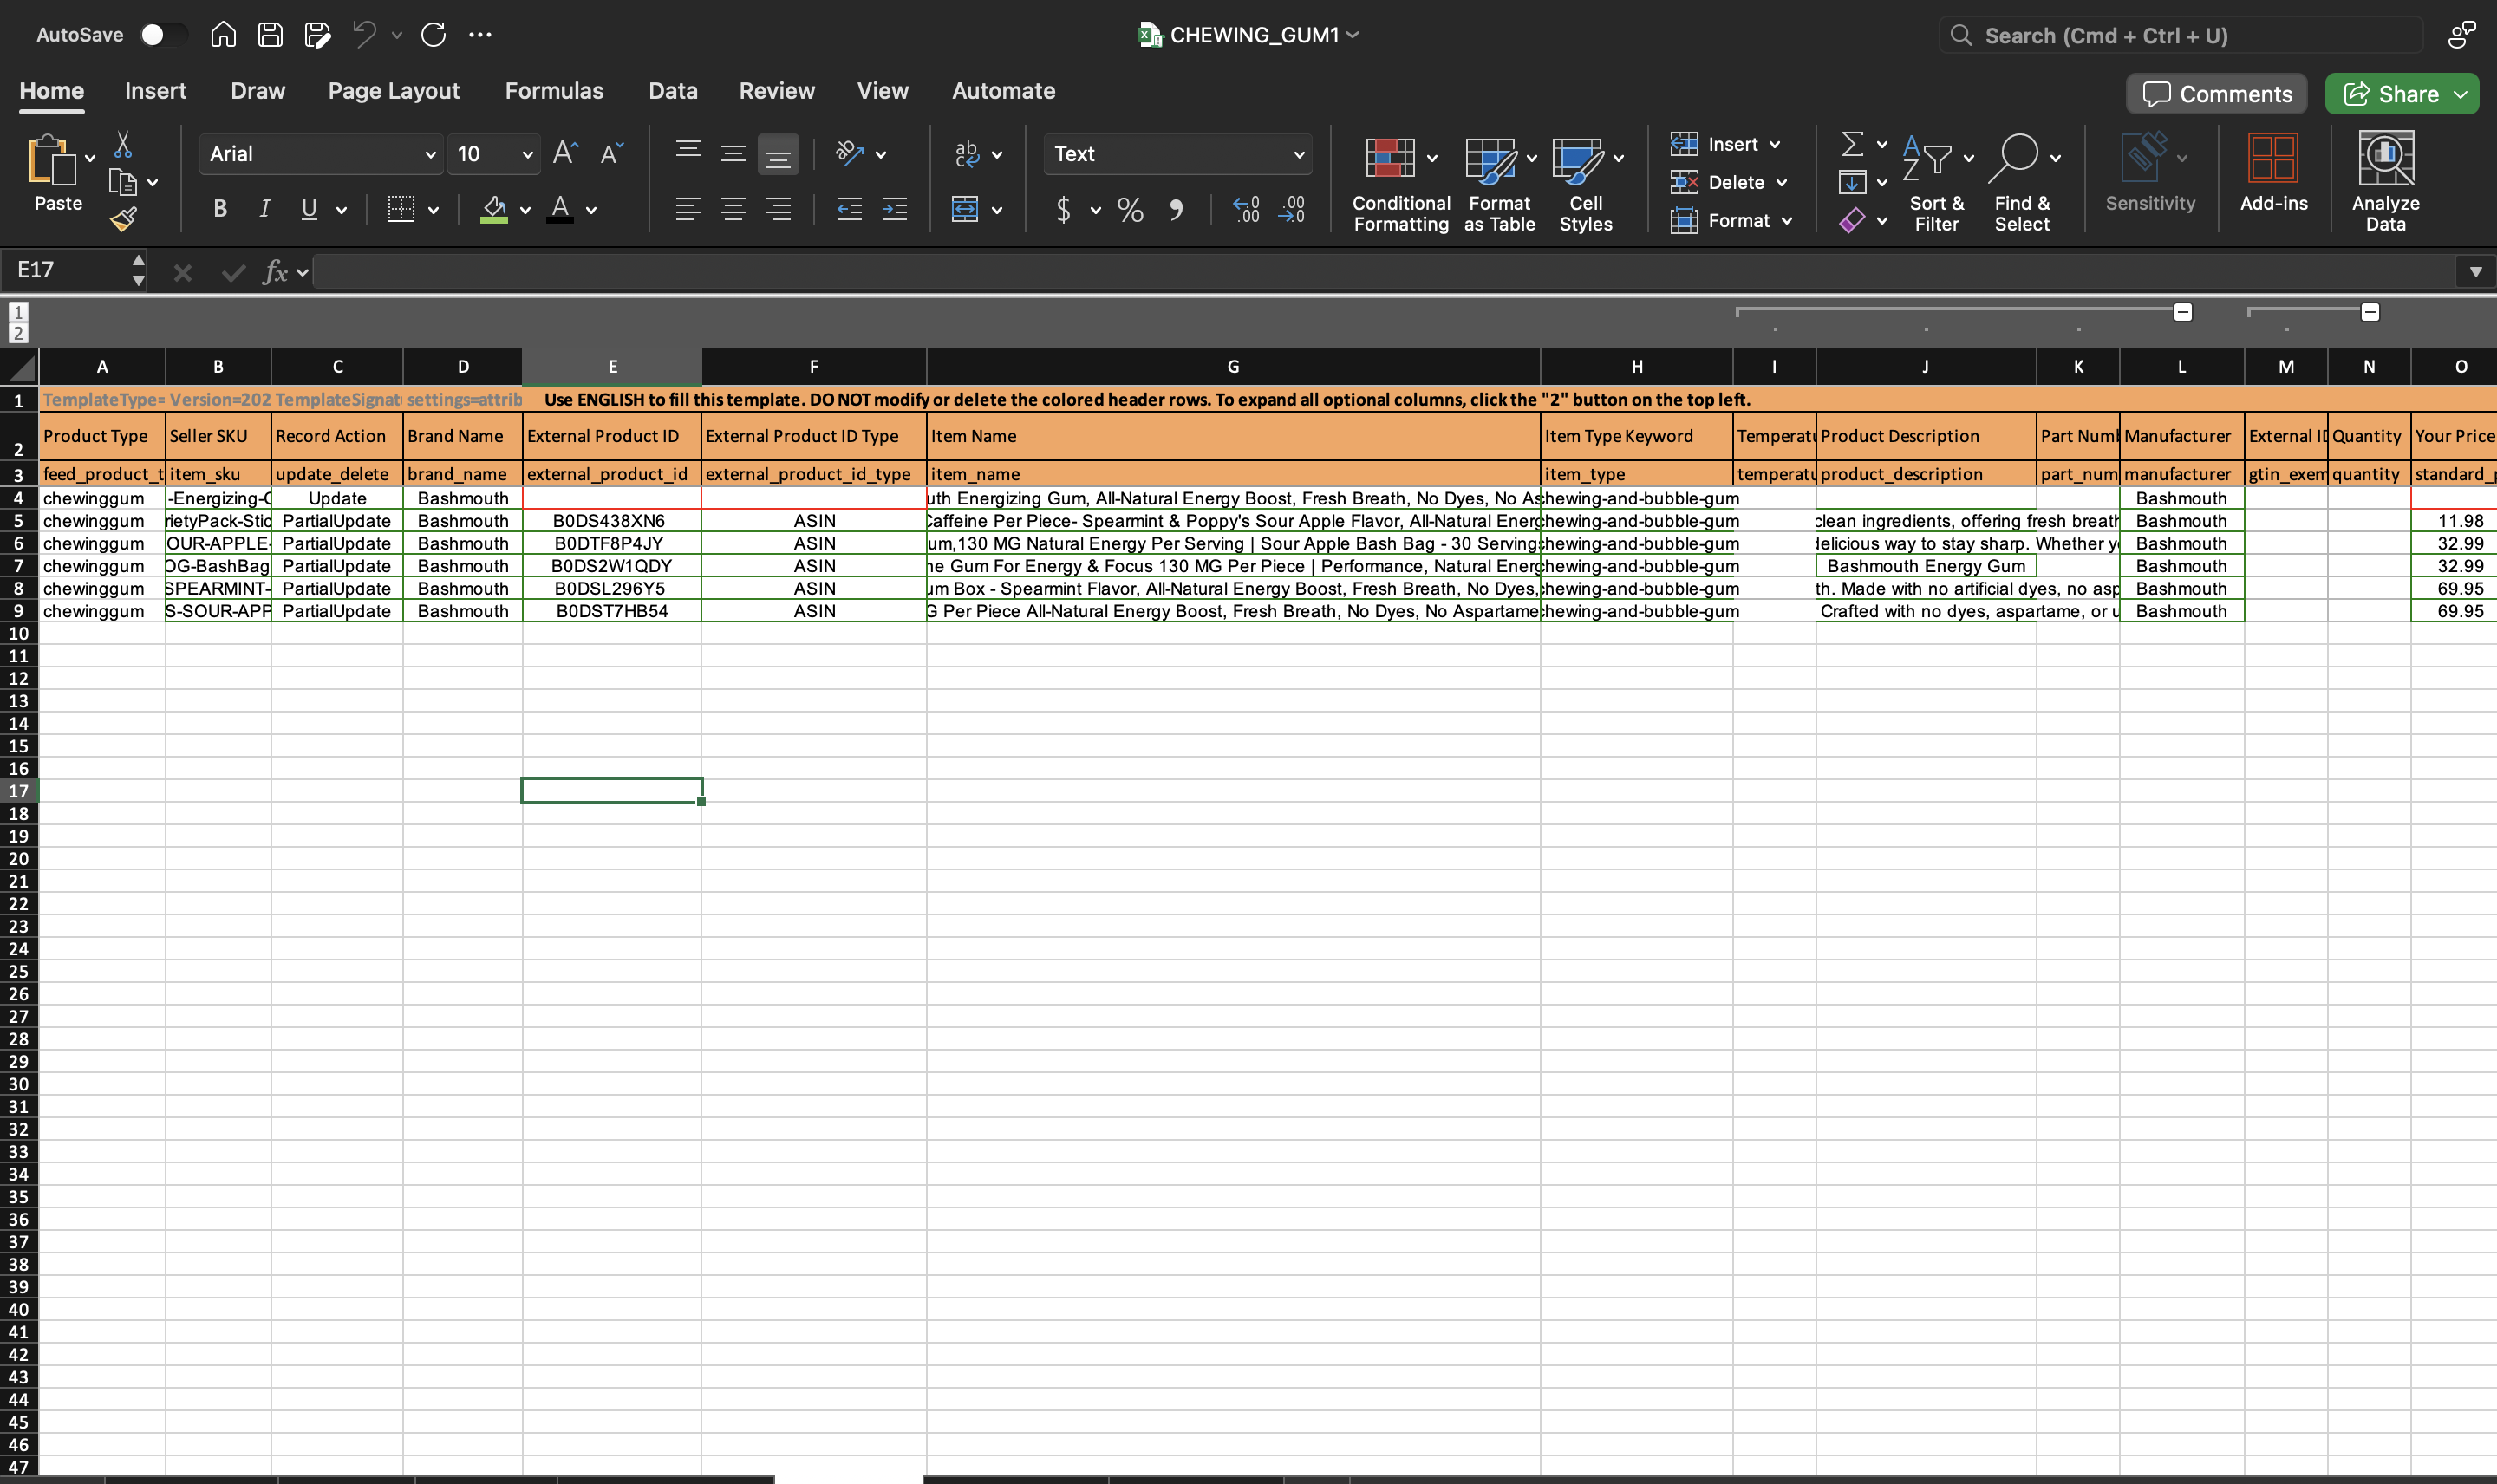The height and width of the screenshot is (1484, 2497).
Task: Click the fx Insert Function icon
Action: click(x=275, y=272)
